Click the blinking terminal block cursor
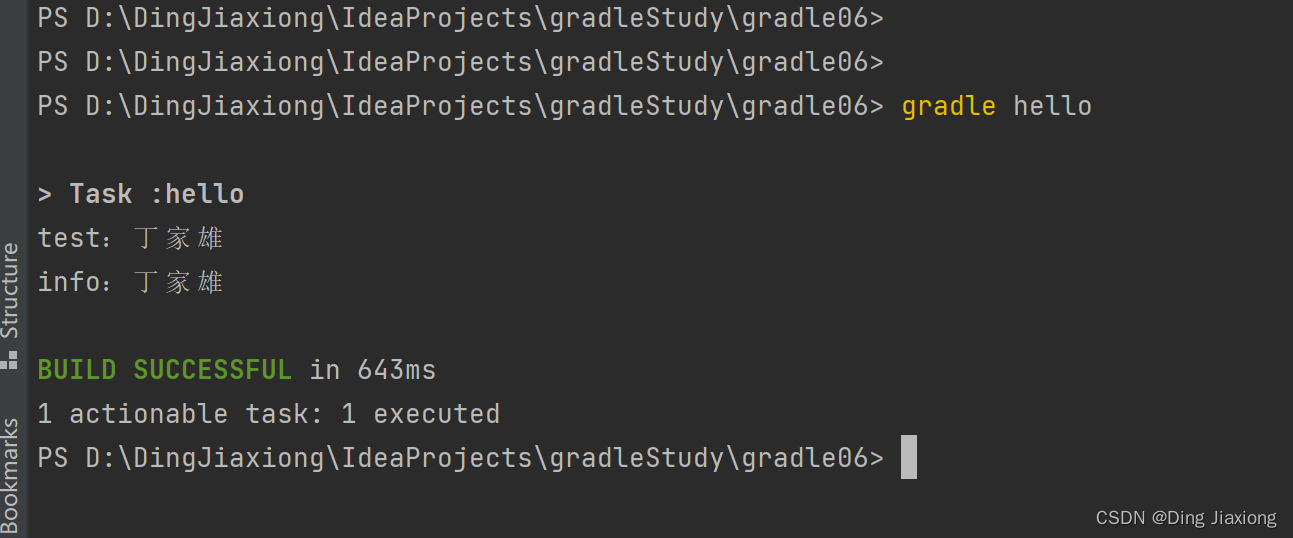 pyautogui.click(x=908, y=457)
